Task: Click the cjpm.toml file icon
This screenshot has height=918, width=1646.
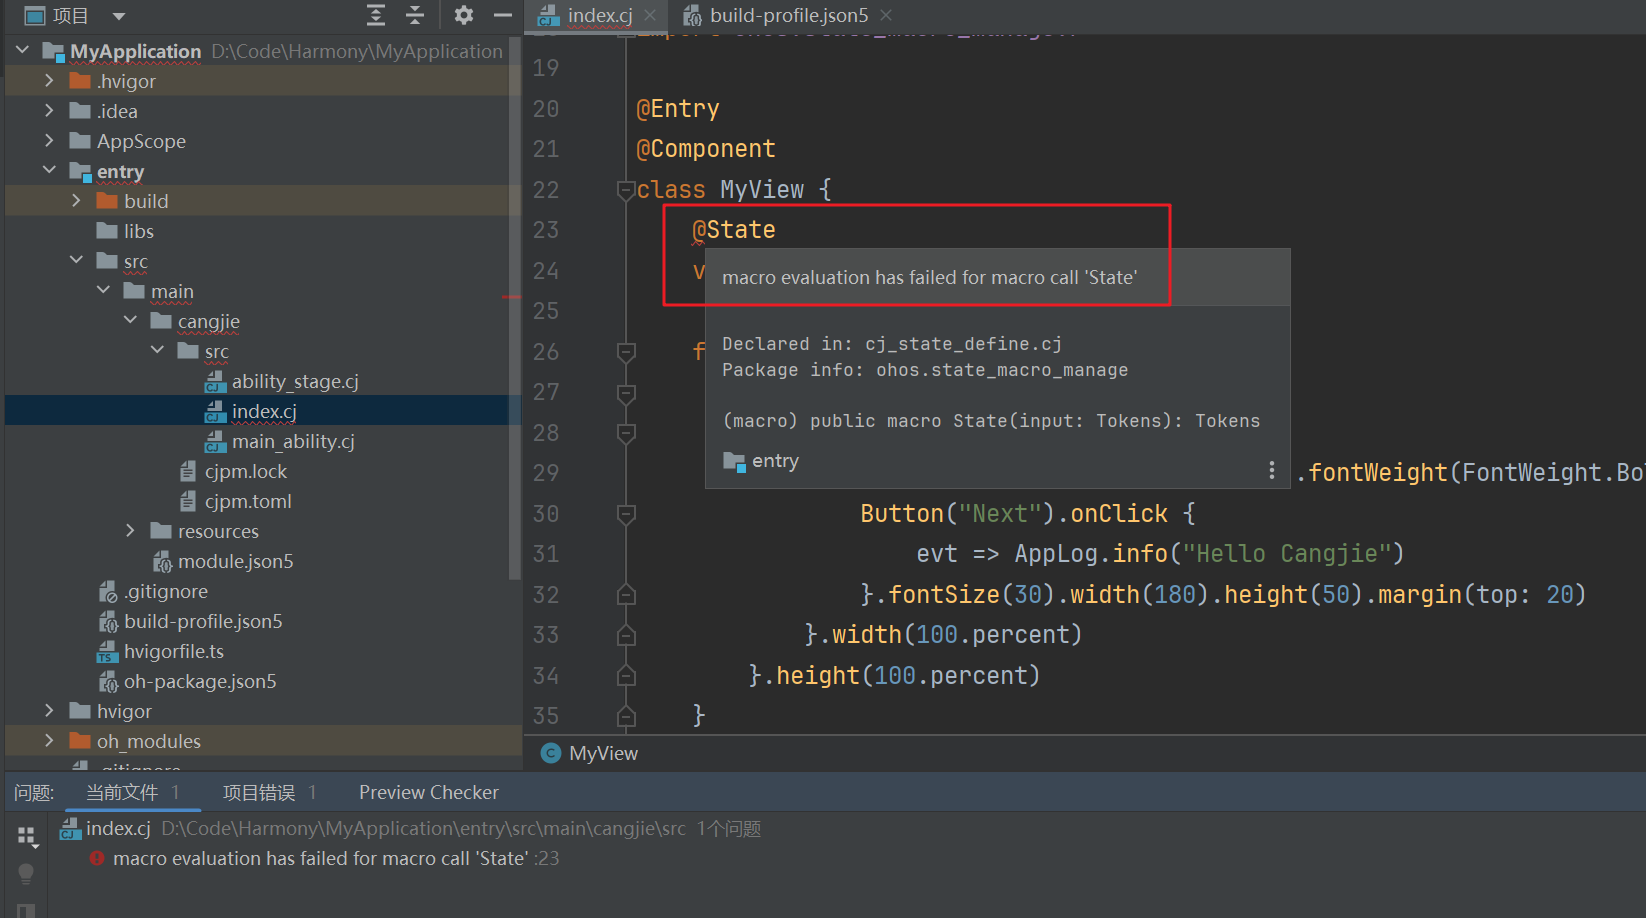Action: 188,501
